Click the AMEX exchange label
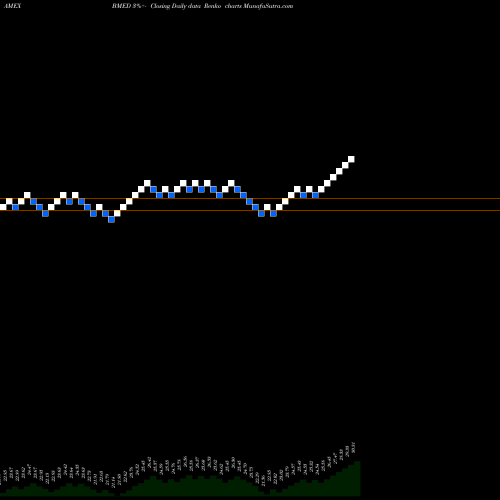 point(13,6)
